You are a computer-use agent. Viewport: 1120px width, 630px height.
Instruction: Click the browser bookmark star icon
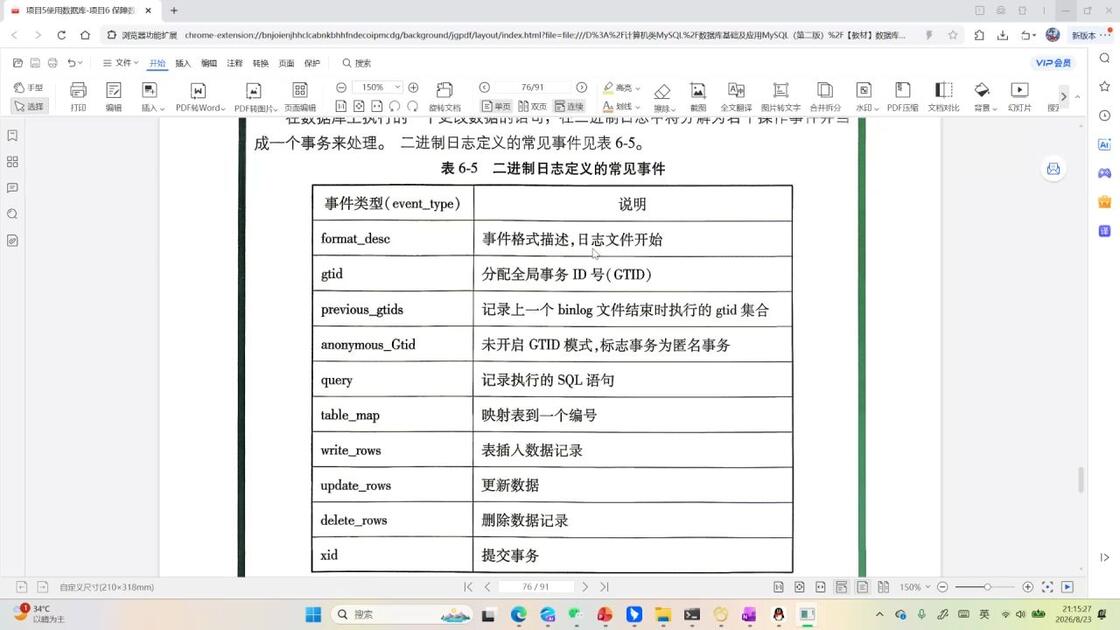click(x=953, y=35)
